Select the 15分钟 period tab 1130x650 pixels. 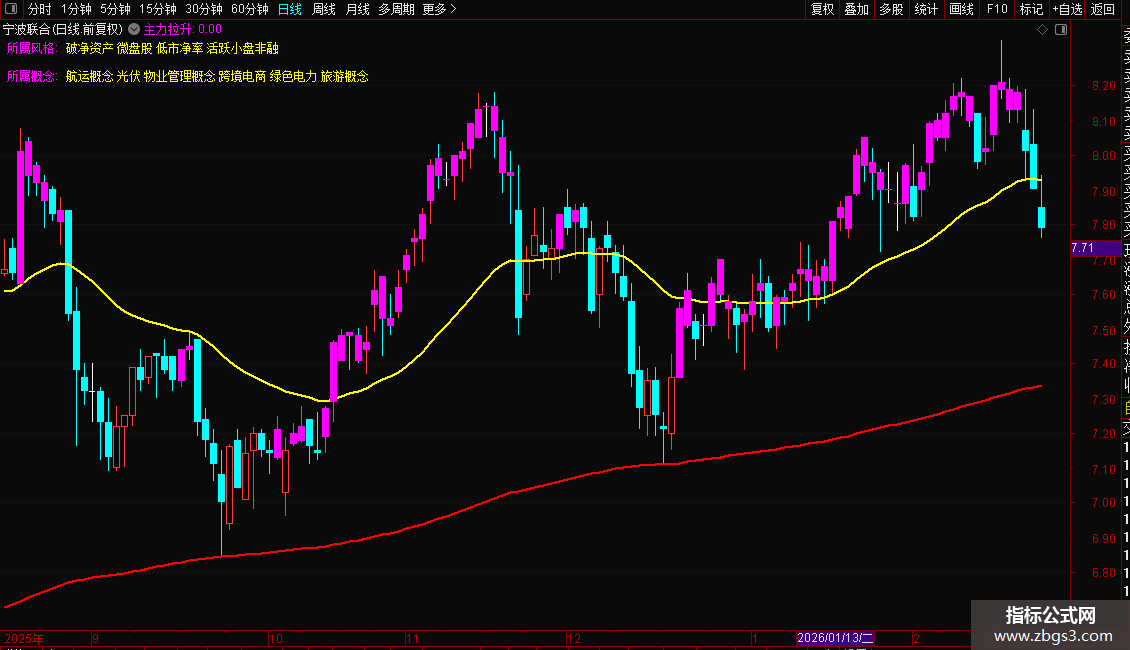(158, 9)
